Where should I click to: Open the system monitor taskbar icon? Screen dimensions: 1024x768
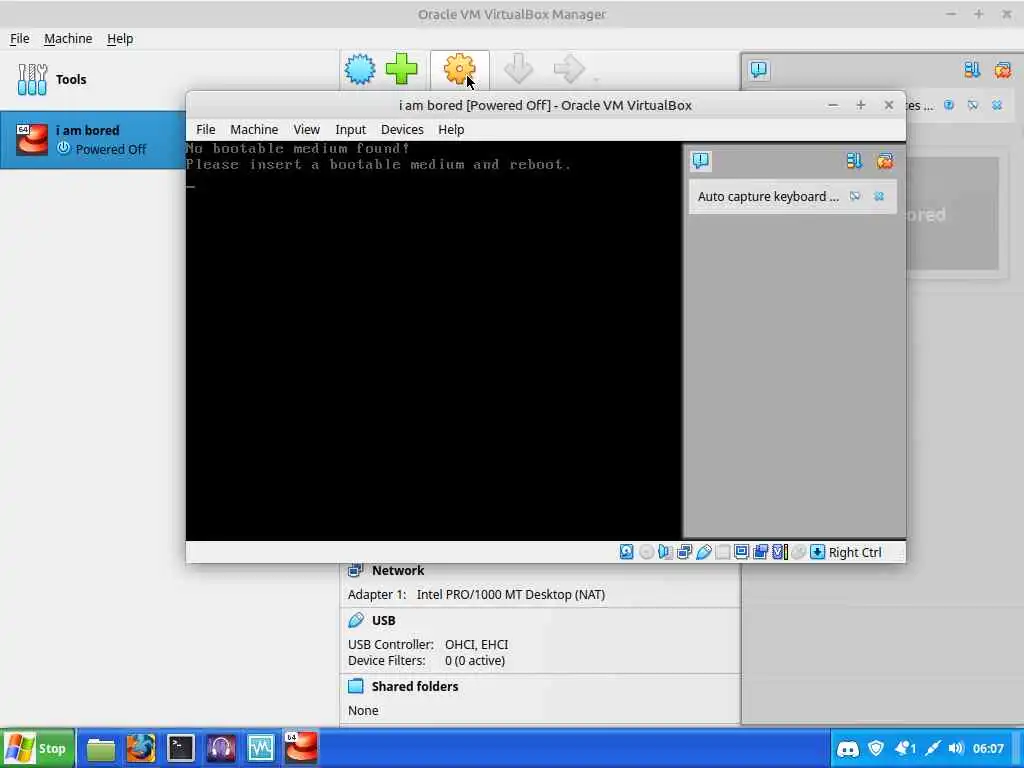pos(261,748)
